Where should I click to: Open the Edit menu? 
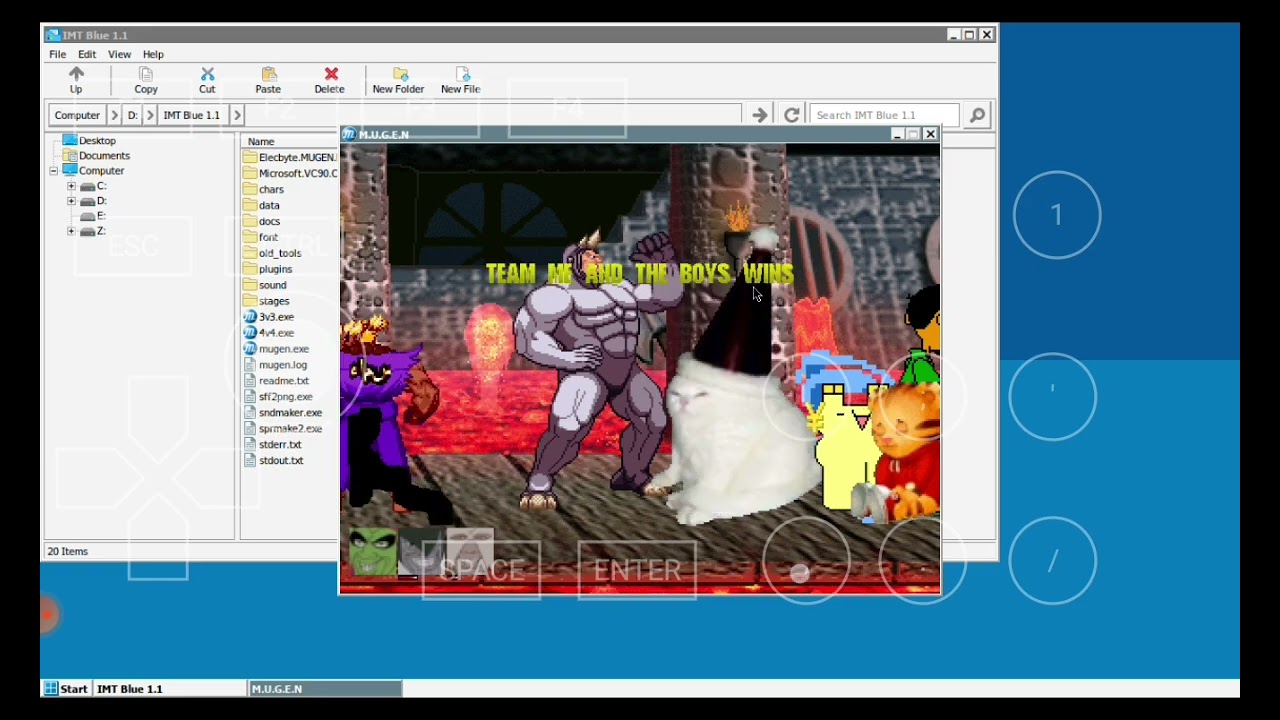point(87,54)
